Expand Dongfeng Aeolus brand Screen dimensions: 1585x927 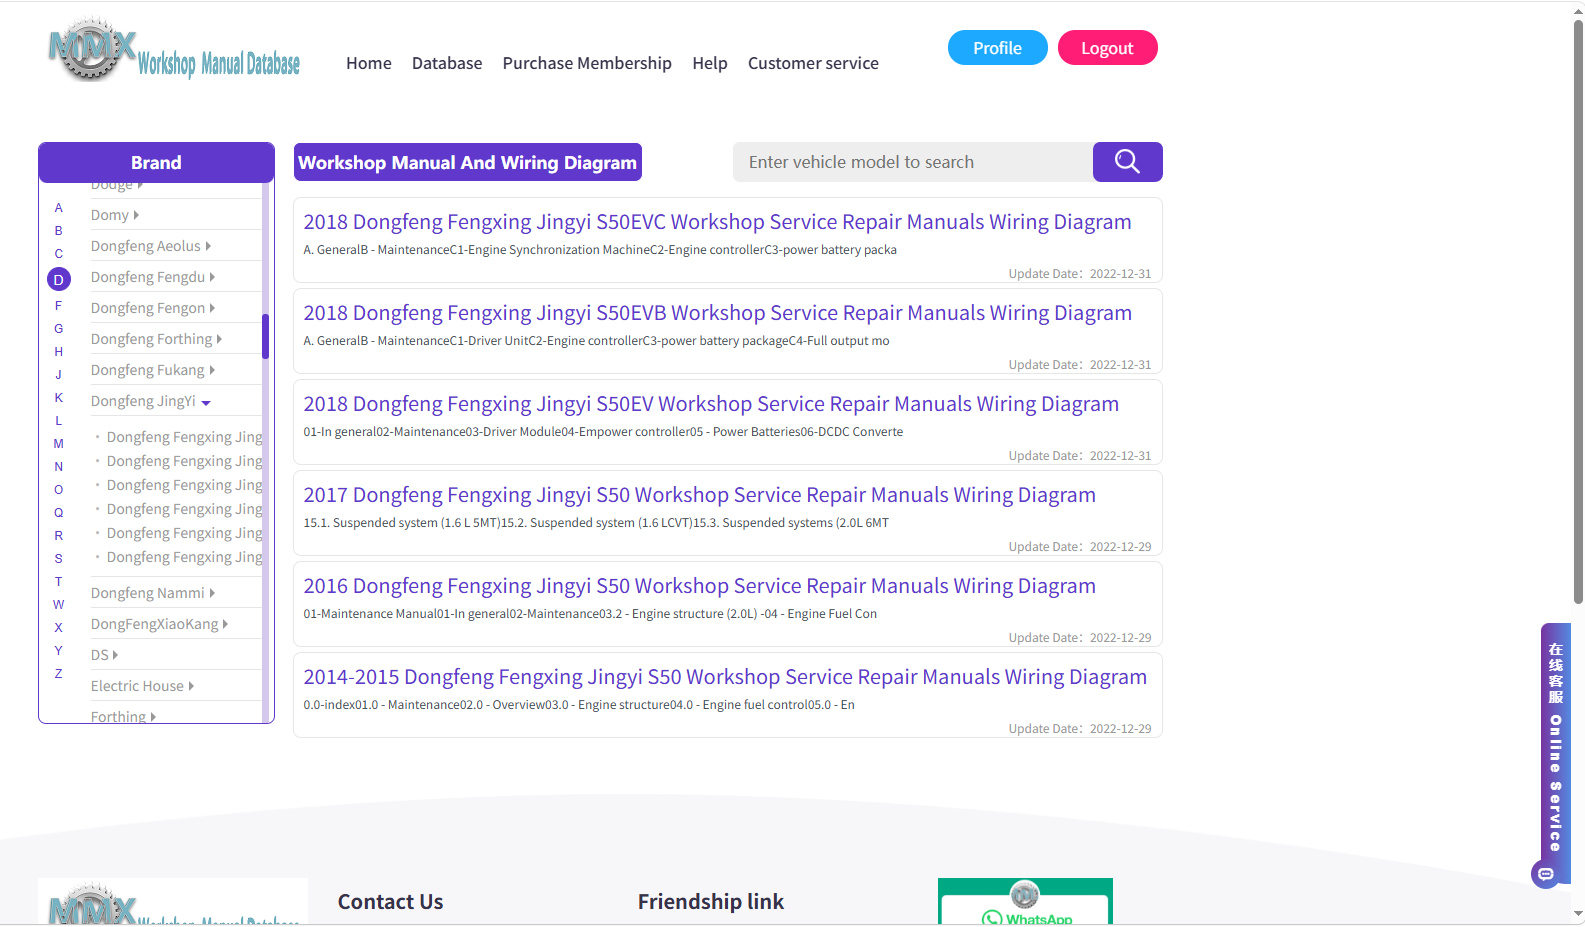click(151, 246)
